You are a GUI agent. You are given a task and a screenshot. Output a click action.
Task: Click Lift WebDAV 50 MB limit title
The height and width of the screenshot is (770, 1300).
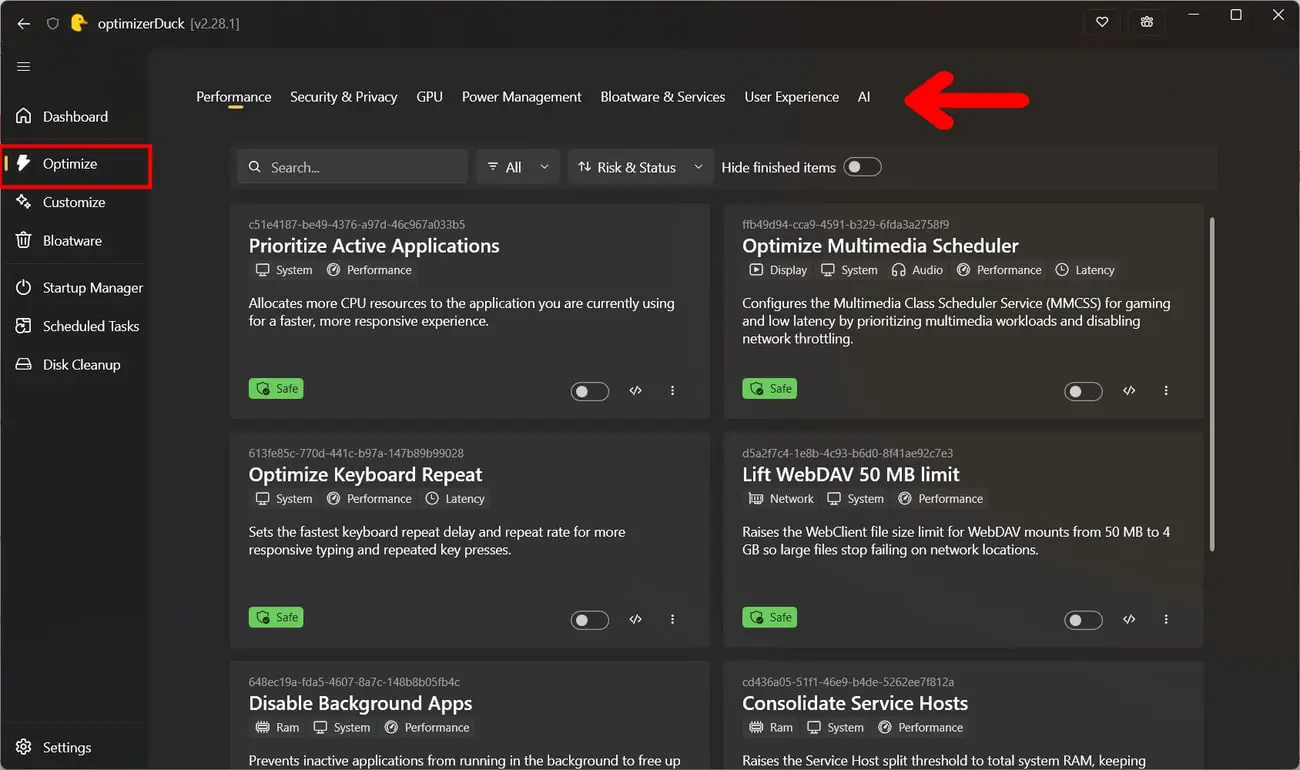pos(851,475)
